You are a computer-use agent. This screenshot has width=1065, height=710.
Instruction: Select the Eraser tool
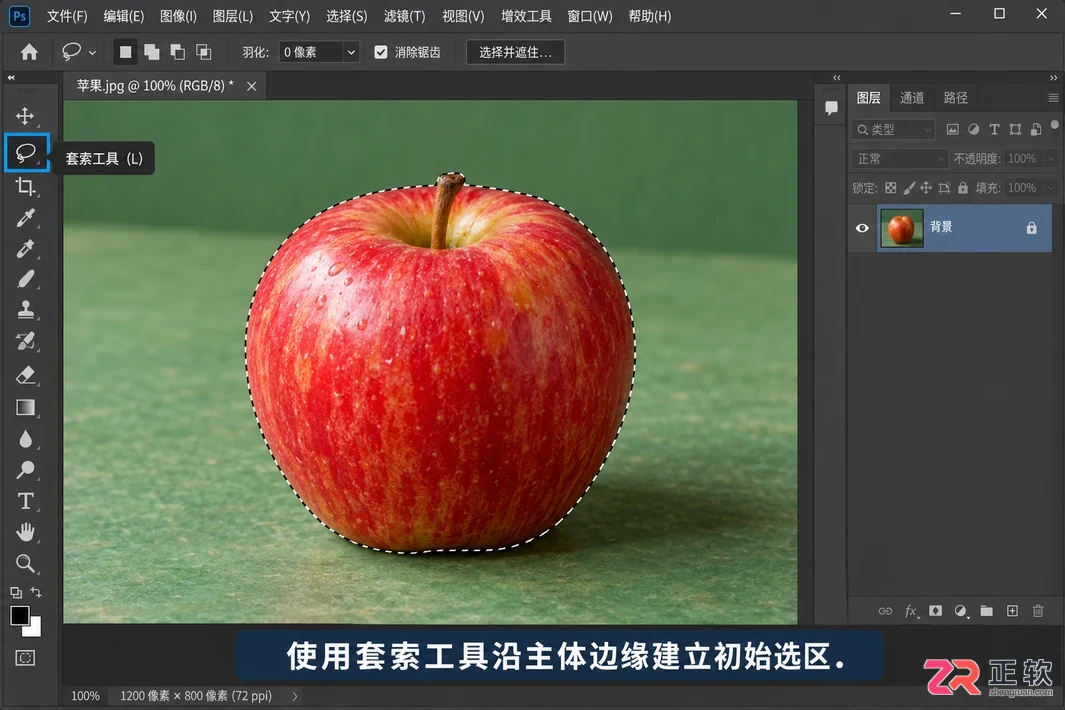[x=25, y=374]
